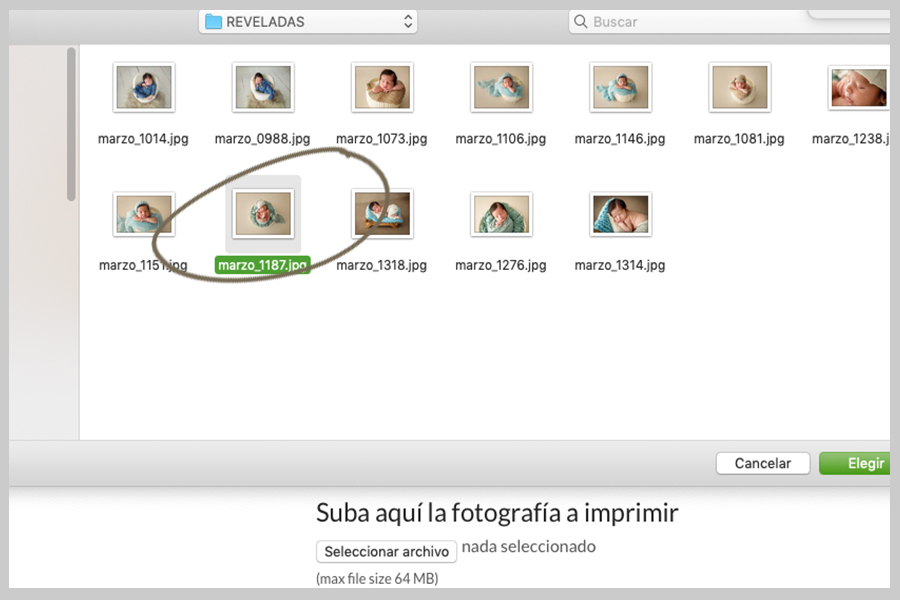
Task: Click the magnifying glass search icon
Action: pos(580,21)
